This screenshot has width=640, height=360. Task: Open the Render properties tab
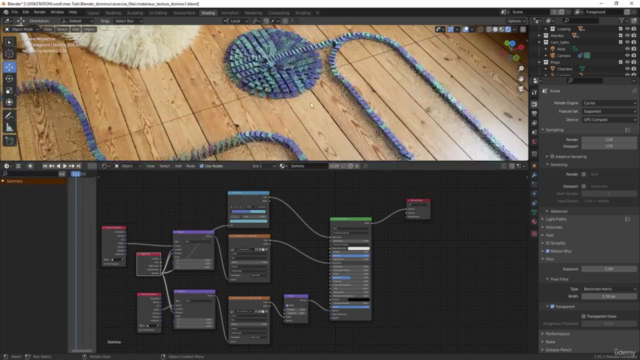[534, 104]
